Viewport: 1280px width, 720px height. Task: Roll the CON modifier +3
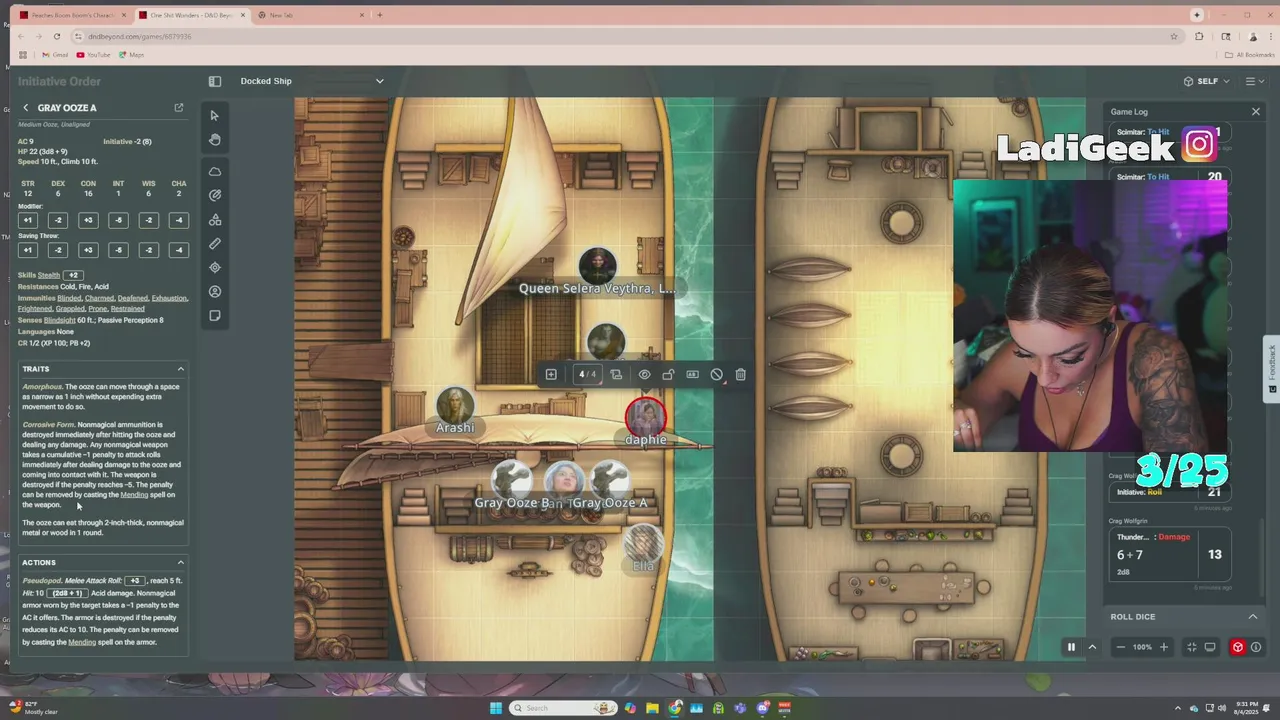(x=88, y=220)
